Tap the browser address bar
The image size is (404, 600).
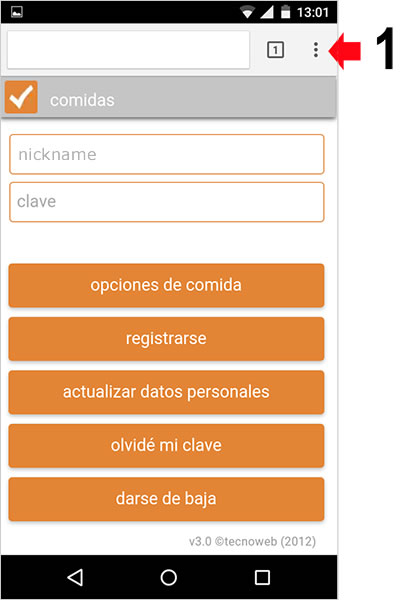[129, 50]
